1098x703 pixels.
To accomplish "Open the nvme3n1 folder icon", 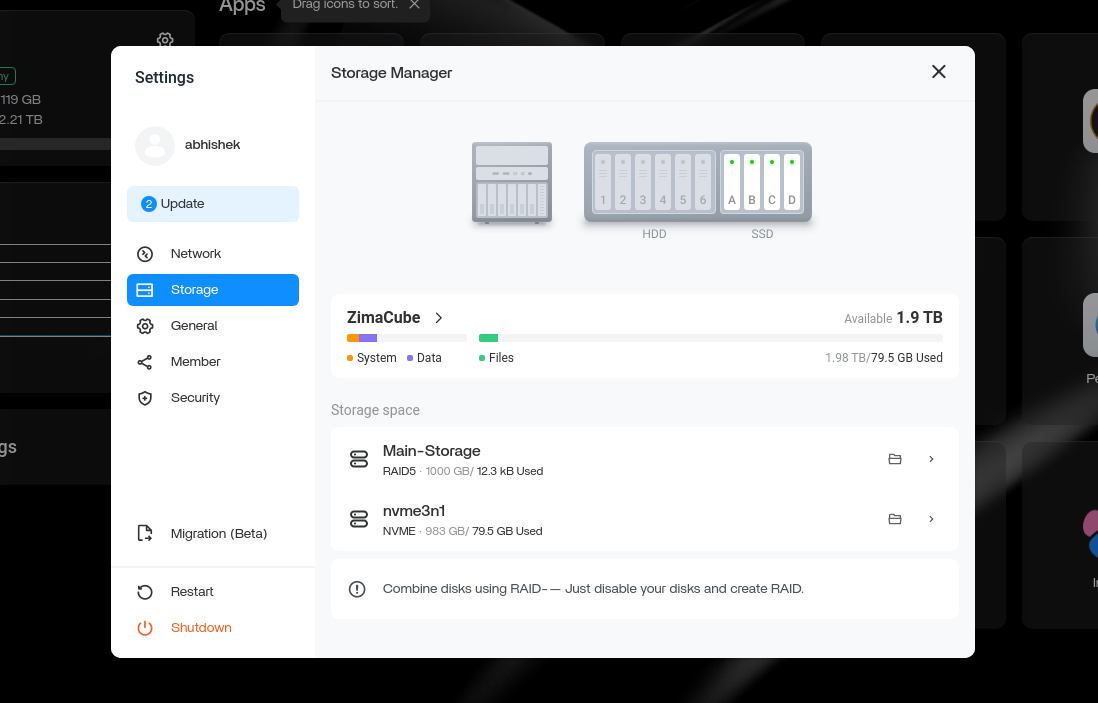I will point(895,518).
